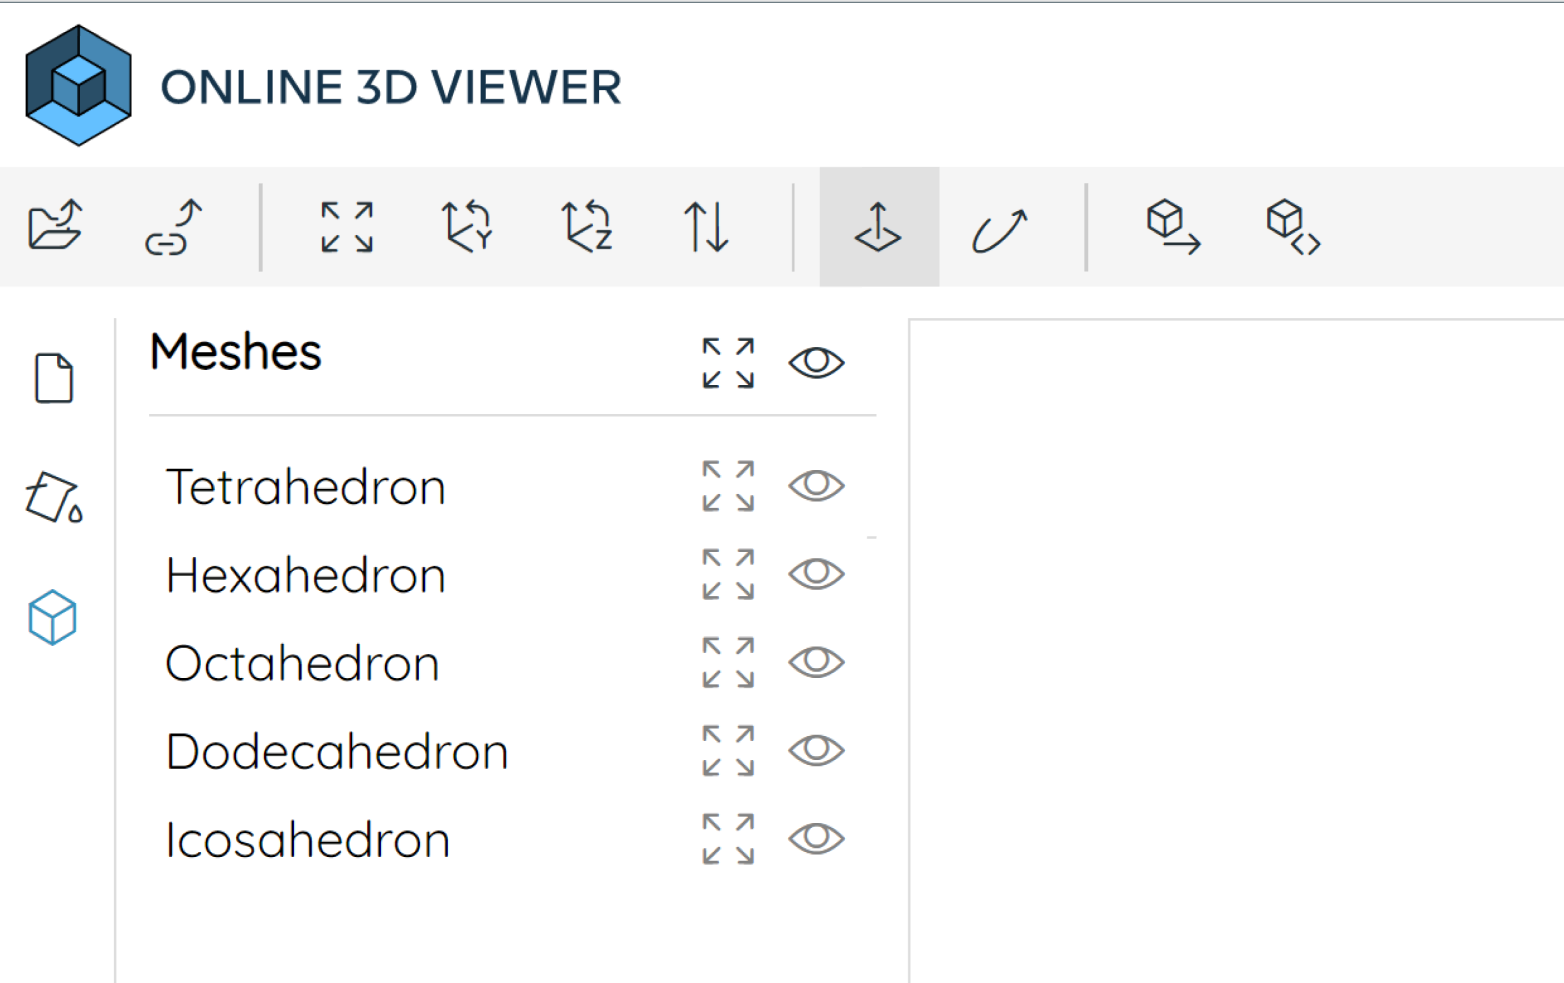
Task: Open the file details sidebar panel
Action: (x=54, y=378)
